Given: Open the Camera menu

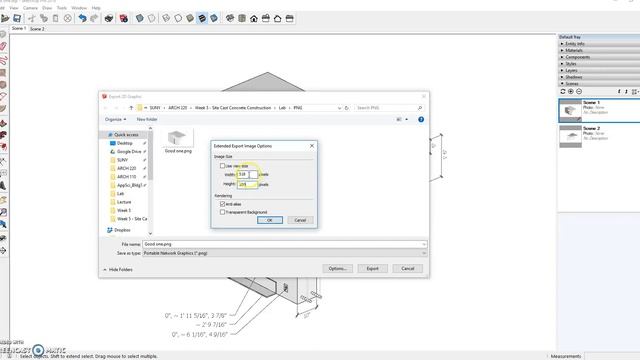Looking at the screenshot, I should pyautogui.click(x=30, y=8).
